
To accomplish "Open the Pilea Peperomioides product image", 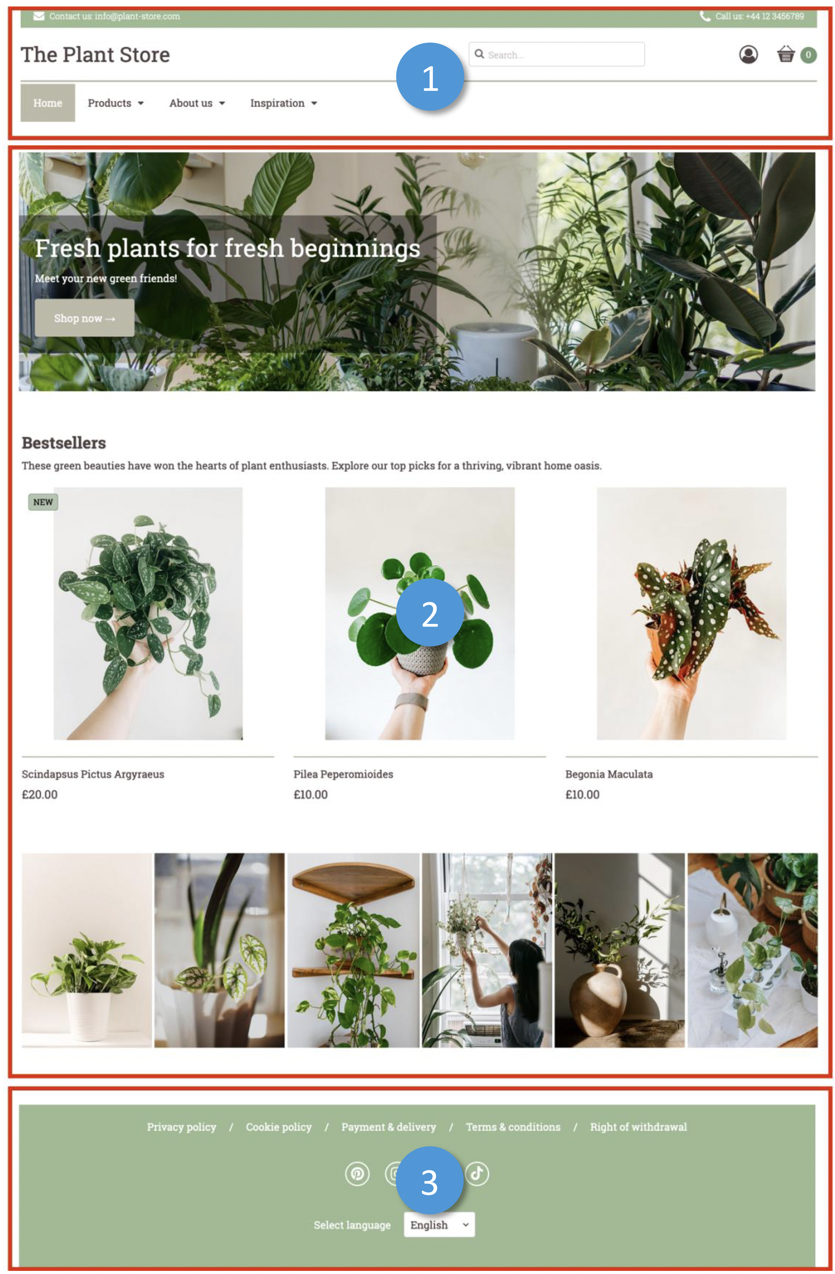I will [420, 614].
